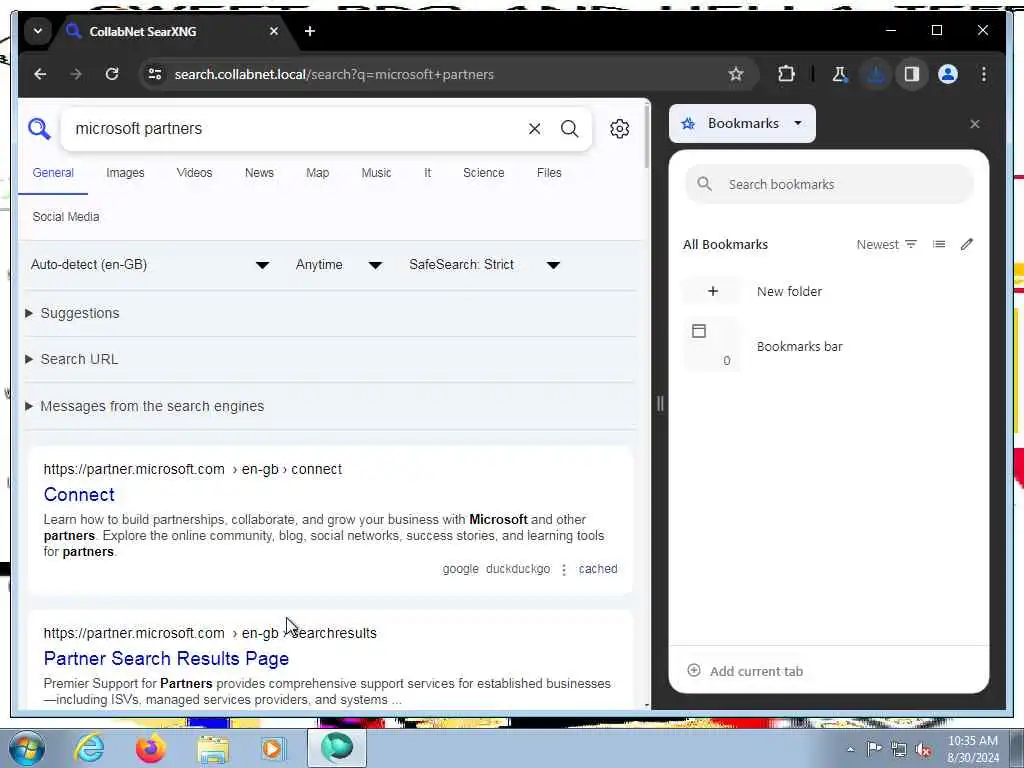Screen dimensions: 1024x768
Task: Open the Anytime time range dropdown
Action: tap(339, 264)
